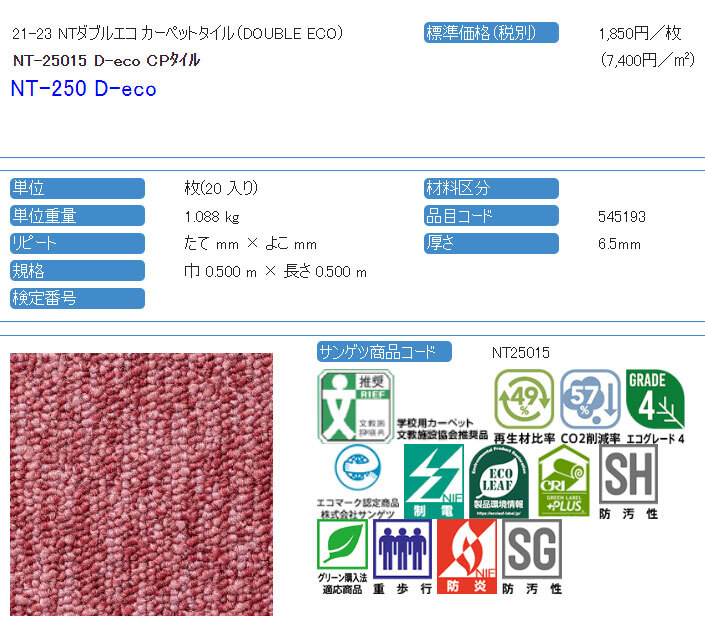Click the サンゲツ商品コード label
The width and height of the screenshot is (705, 625).
tap(384, 352)
